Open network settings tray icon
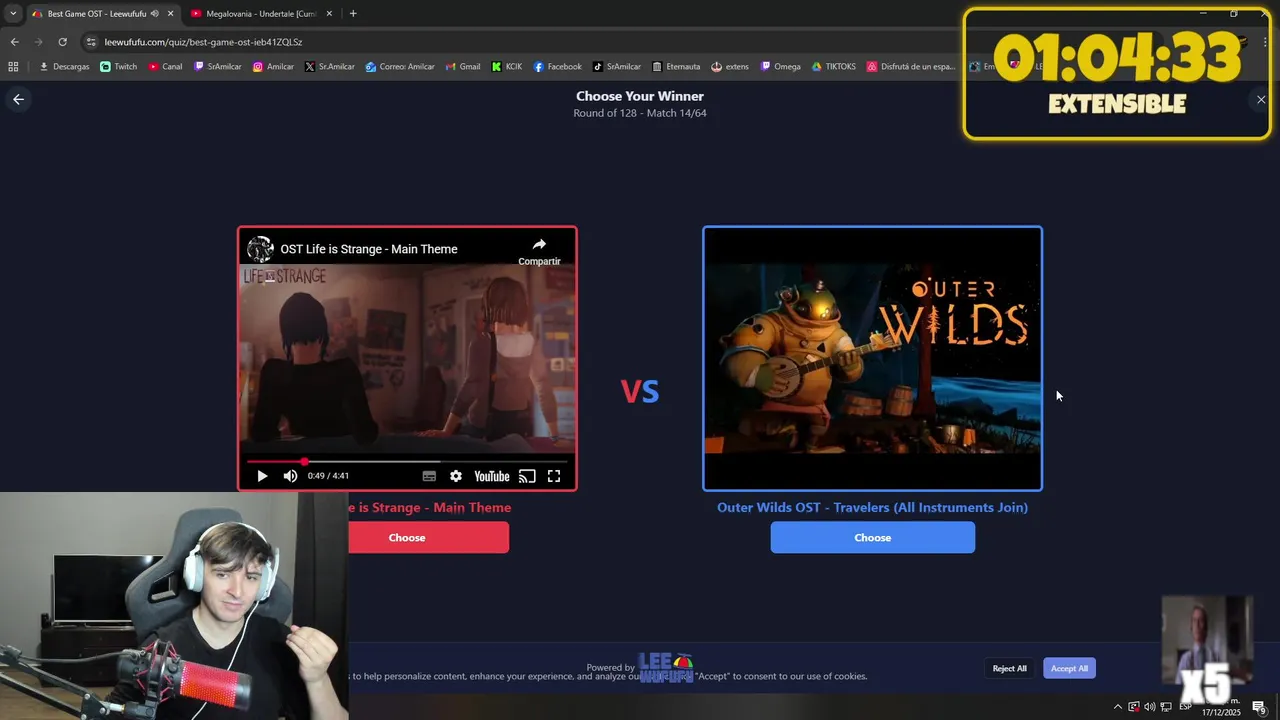Screen dimensions: 1280x720 point(1166,707)
